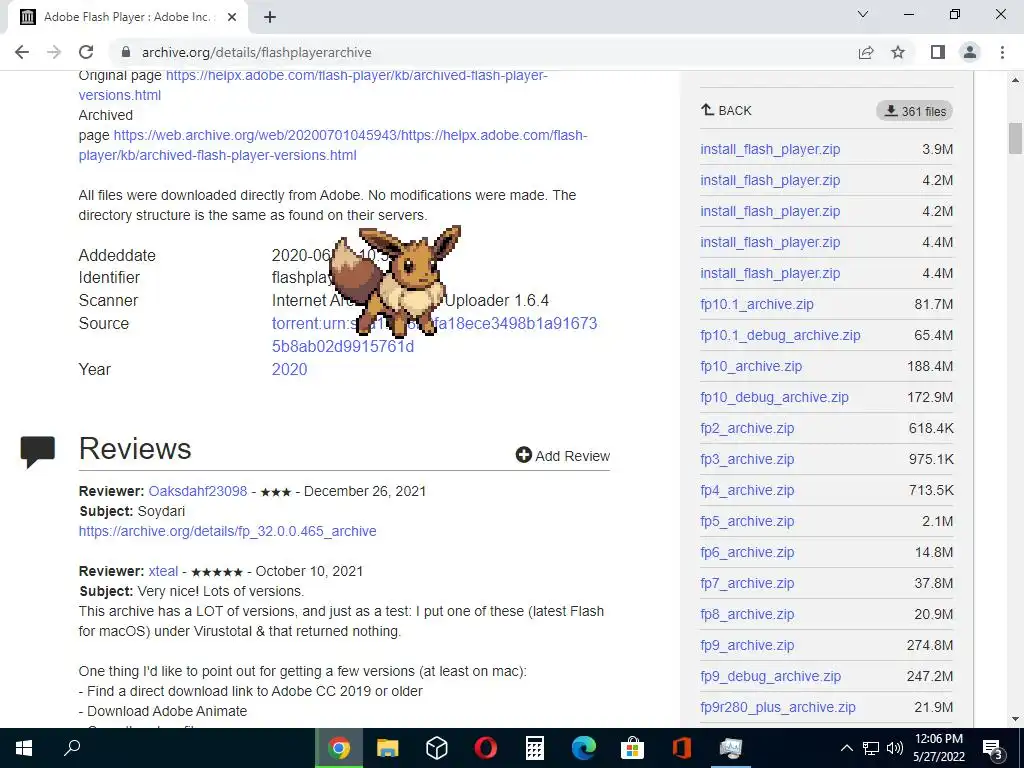Viewport: 1024px width, 768px height.
Task: Open a new browser tab
Action: coord(270,17)
